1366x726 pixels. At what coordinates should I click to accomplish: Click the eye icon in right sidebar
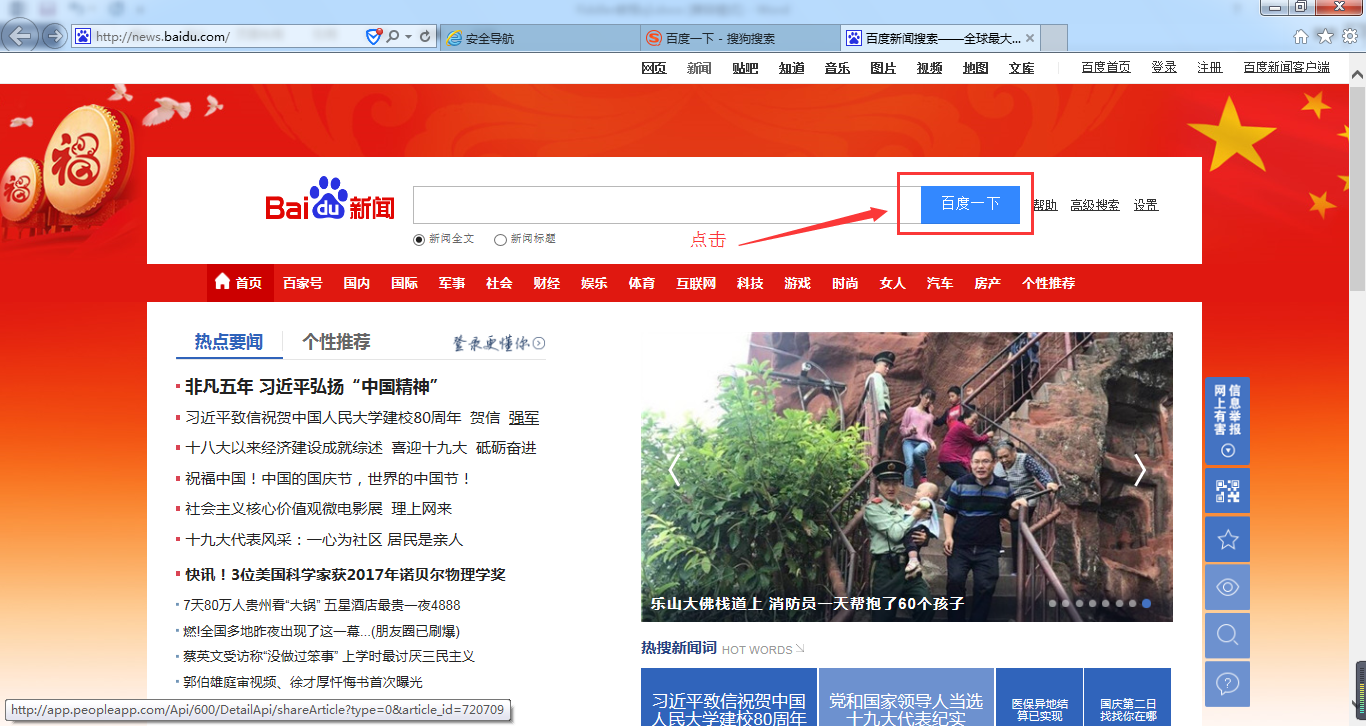pyautogui.click(x=1227, y=587)
